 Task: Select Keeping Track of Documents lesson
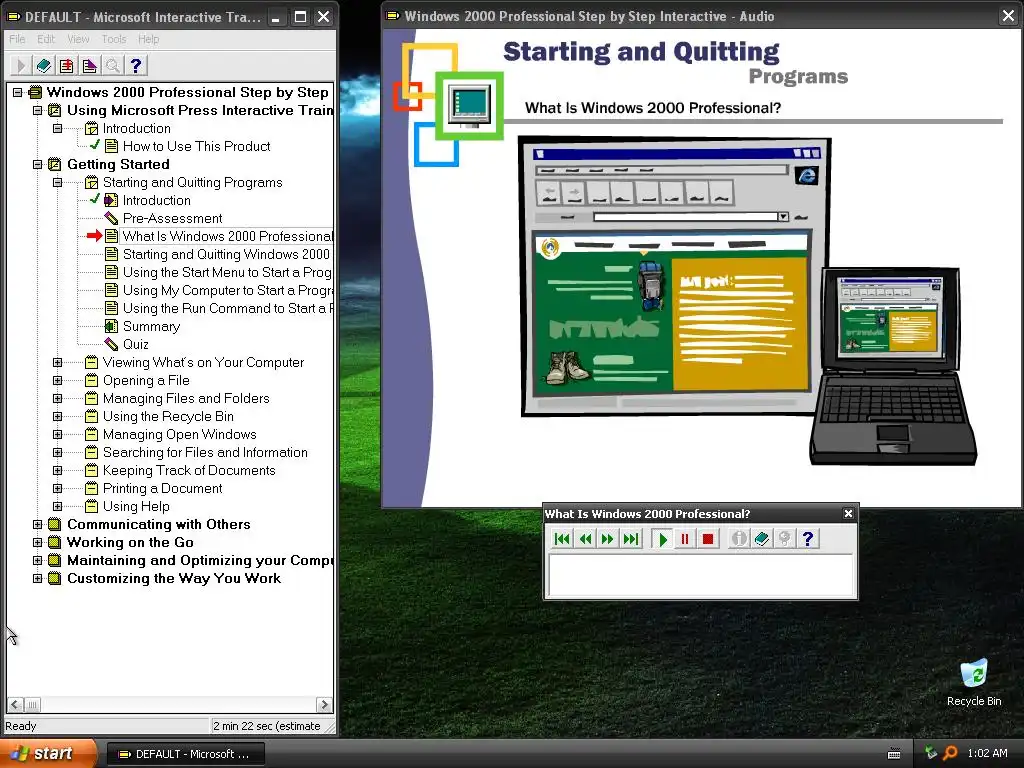point(189,470)
